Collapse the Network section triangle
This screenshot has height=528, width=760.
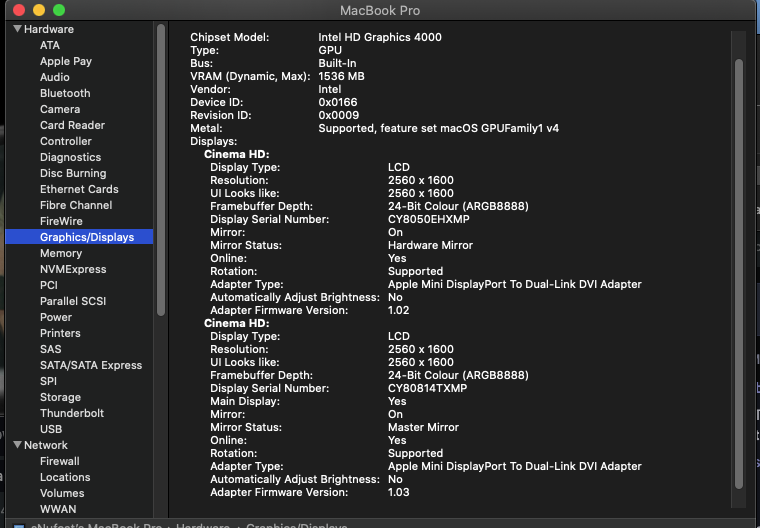(x=17, y=445)
